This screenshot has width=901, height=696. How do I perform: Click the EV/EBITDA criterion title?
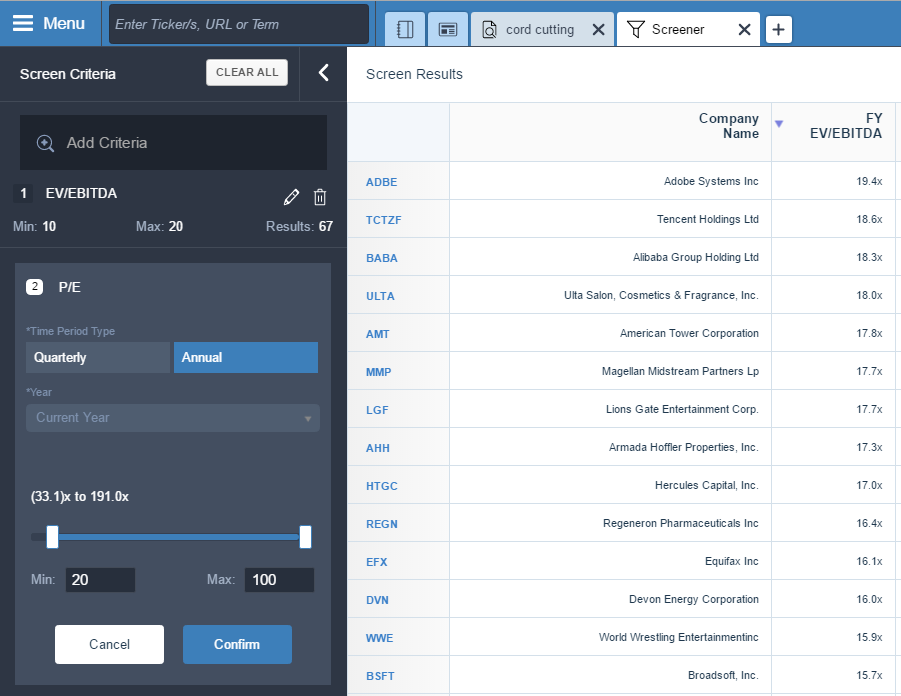[81, 193]
